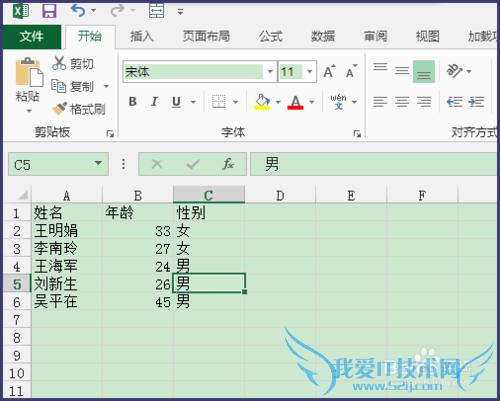Viewport: 500px width, 401px height.
Task: Open the Name Box dropdown arrow
Action: click(x=98, y=163)
